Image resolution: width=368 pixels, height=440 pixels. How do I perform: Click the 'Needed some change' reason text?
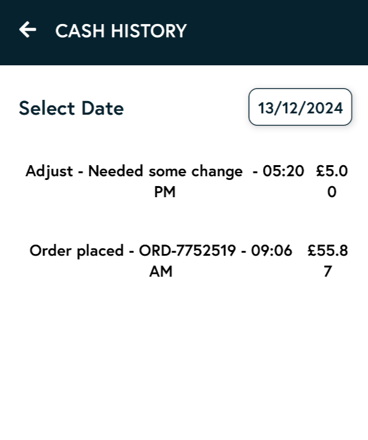[165, 171]
